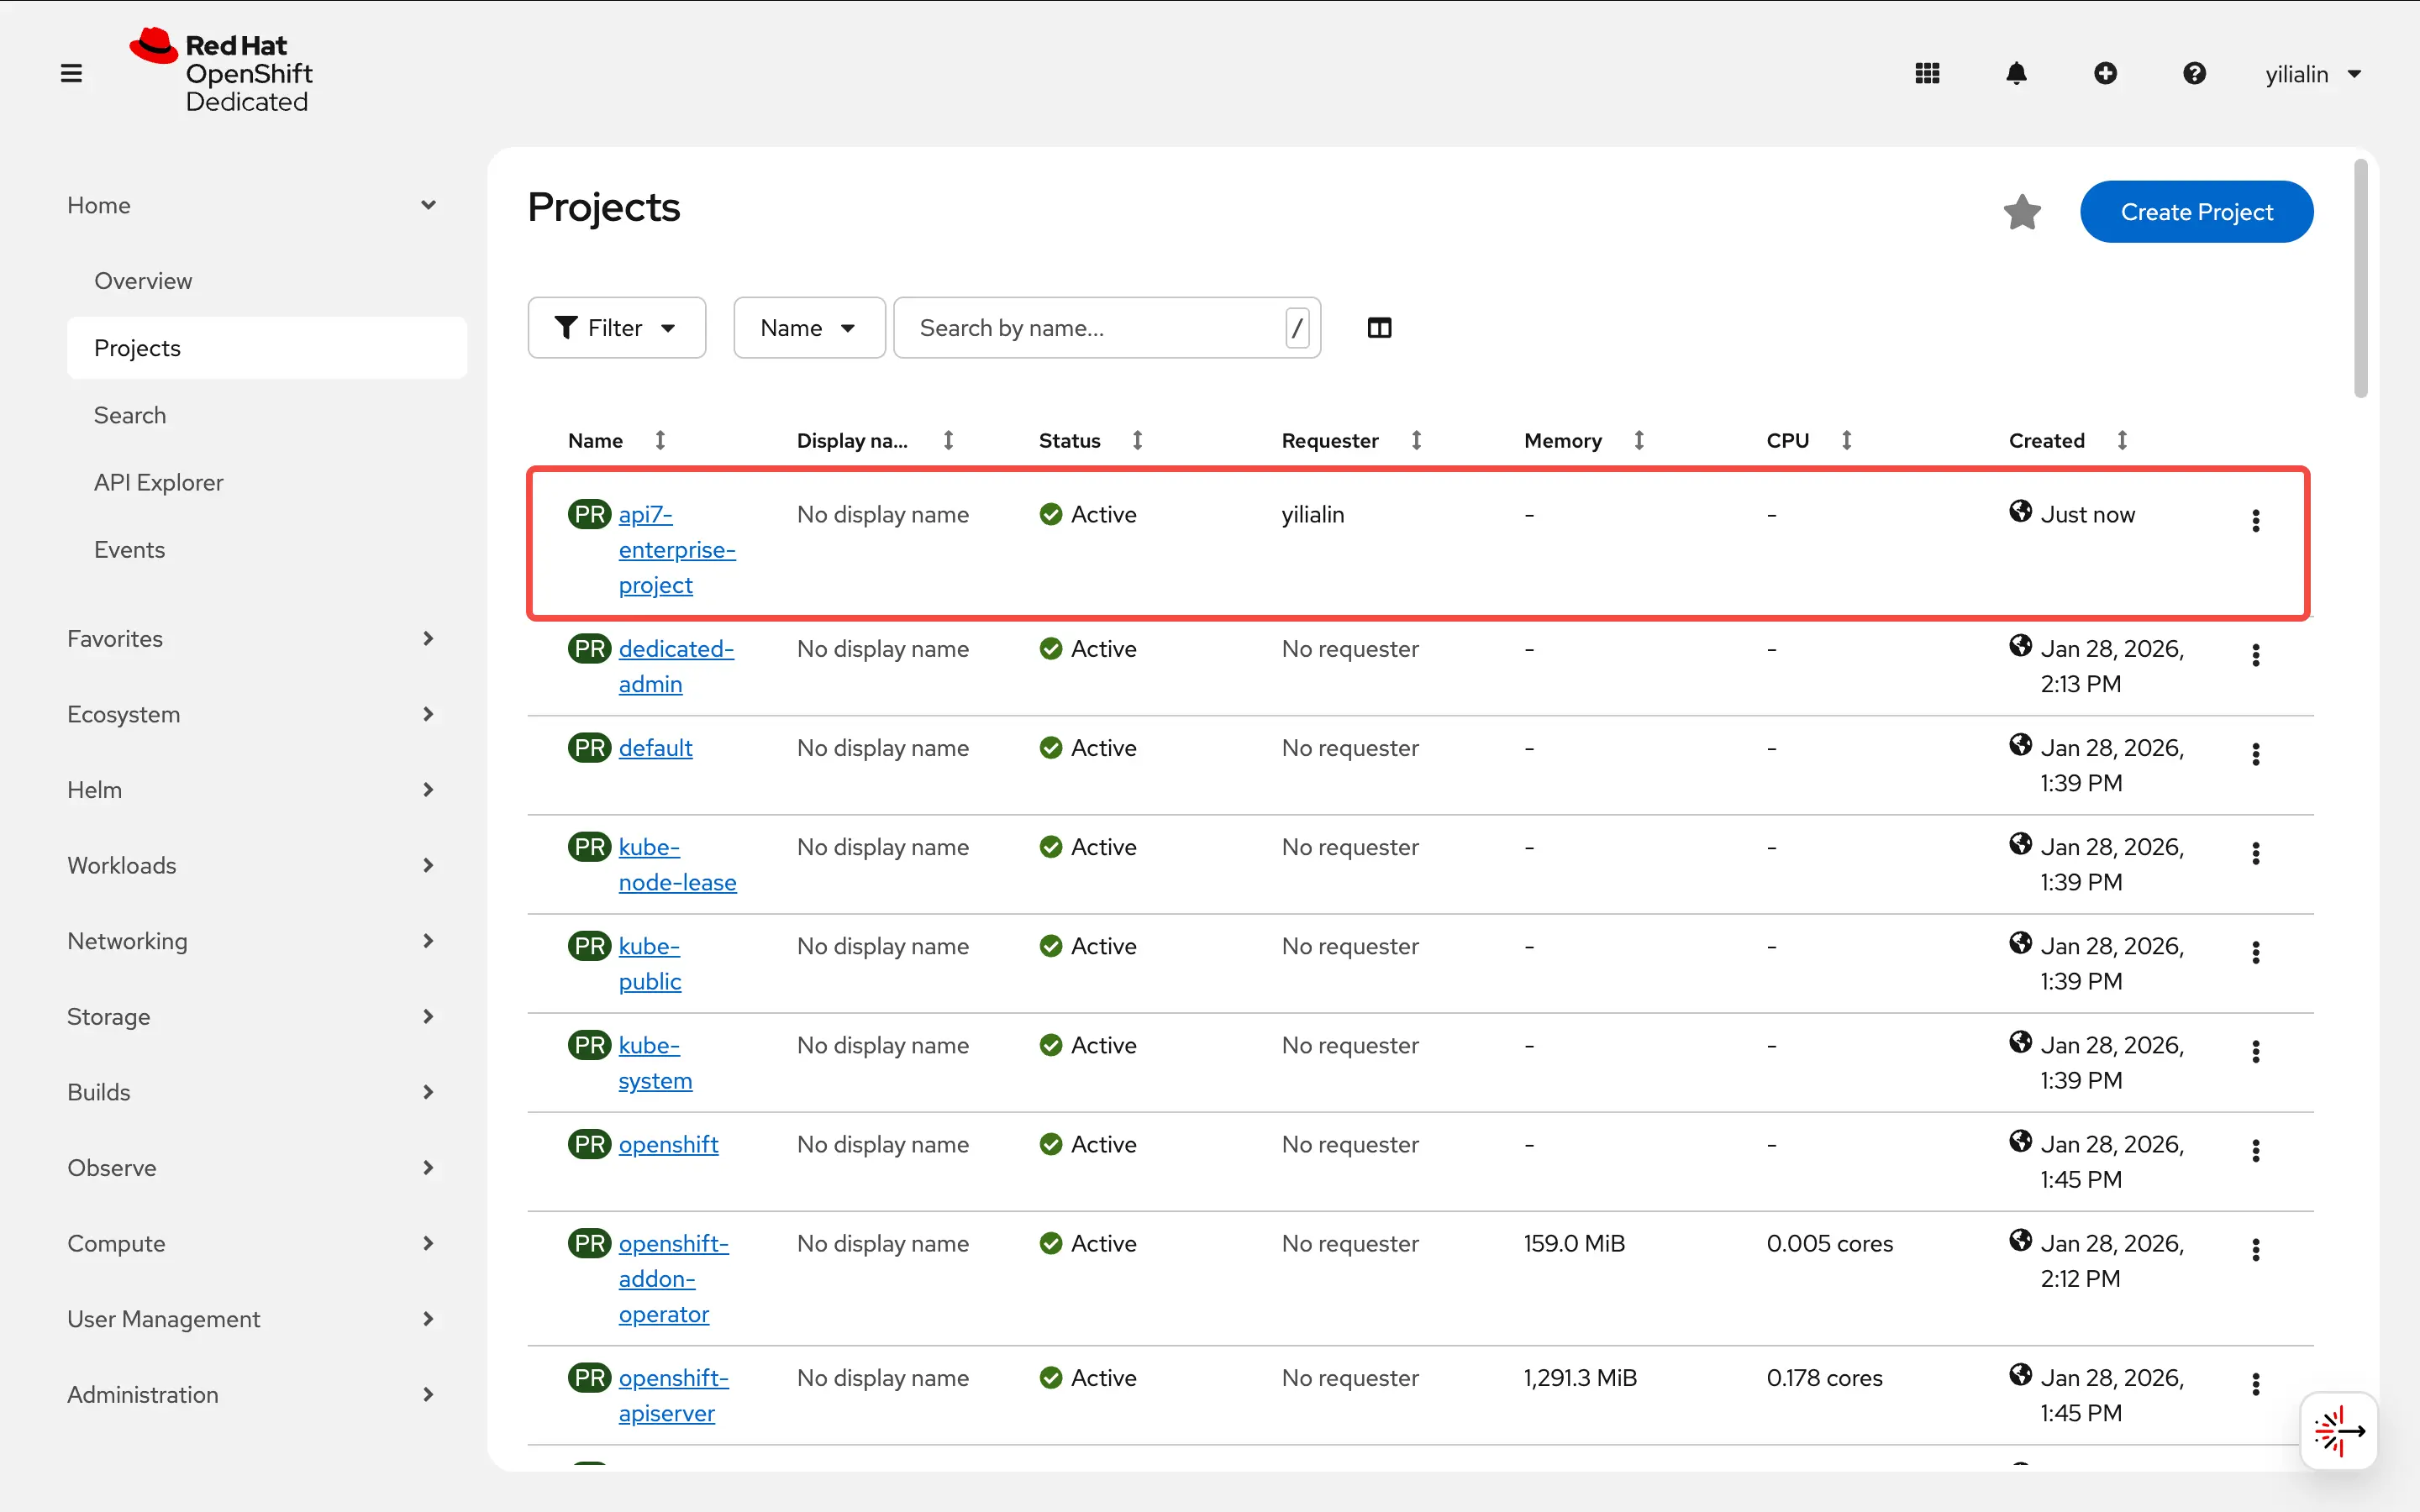Open the help question mark icon
2420x1512 pixels.
(x=2194, y=72)
